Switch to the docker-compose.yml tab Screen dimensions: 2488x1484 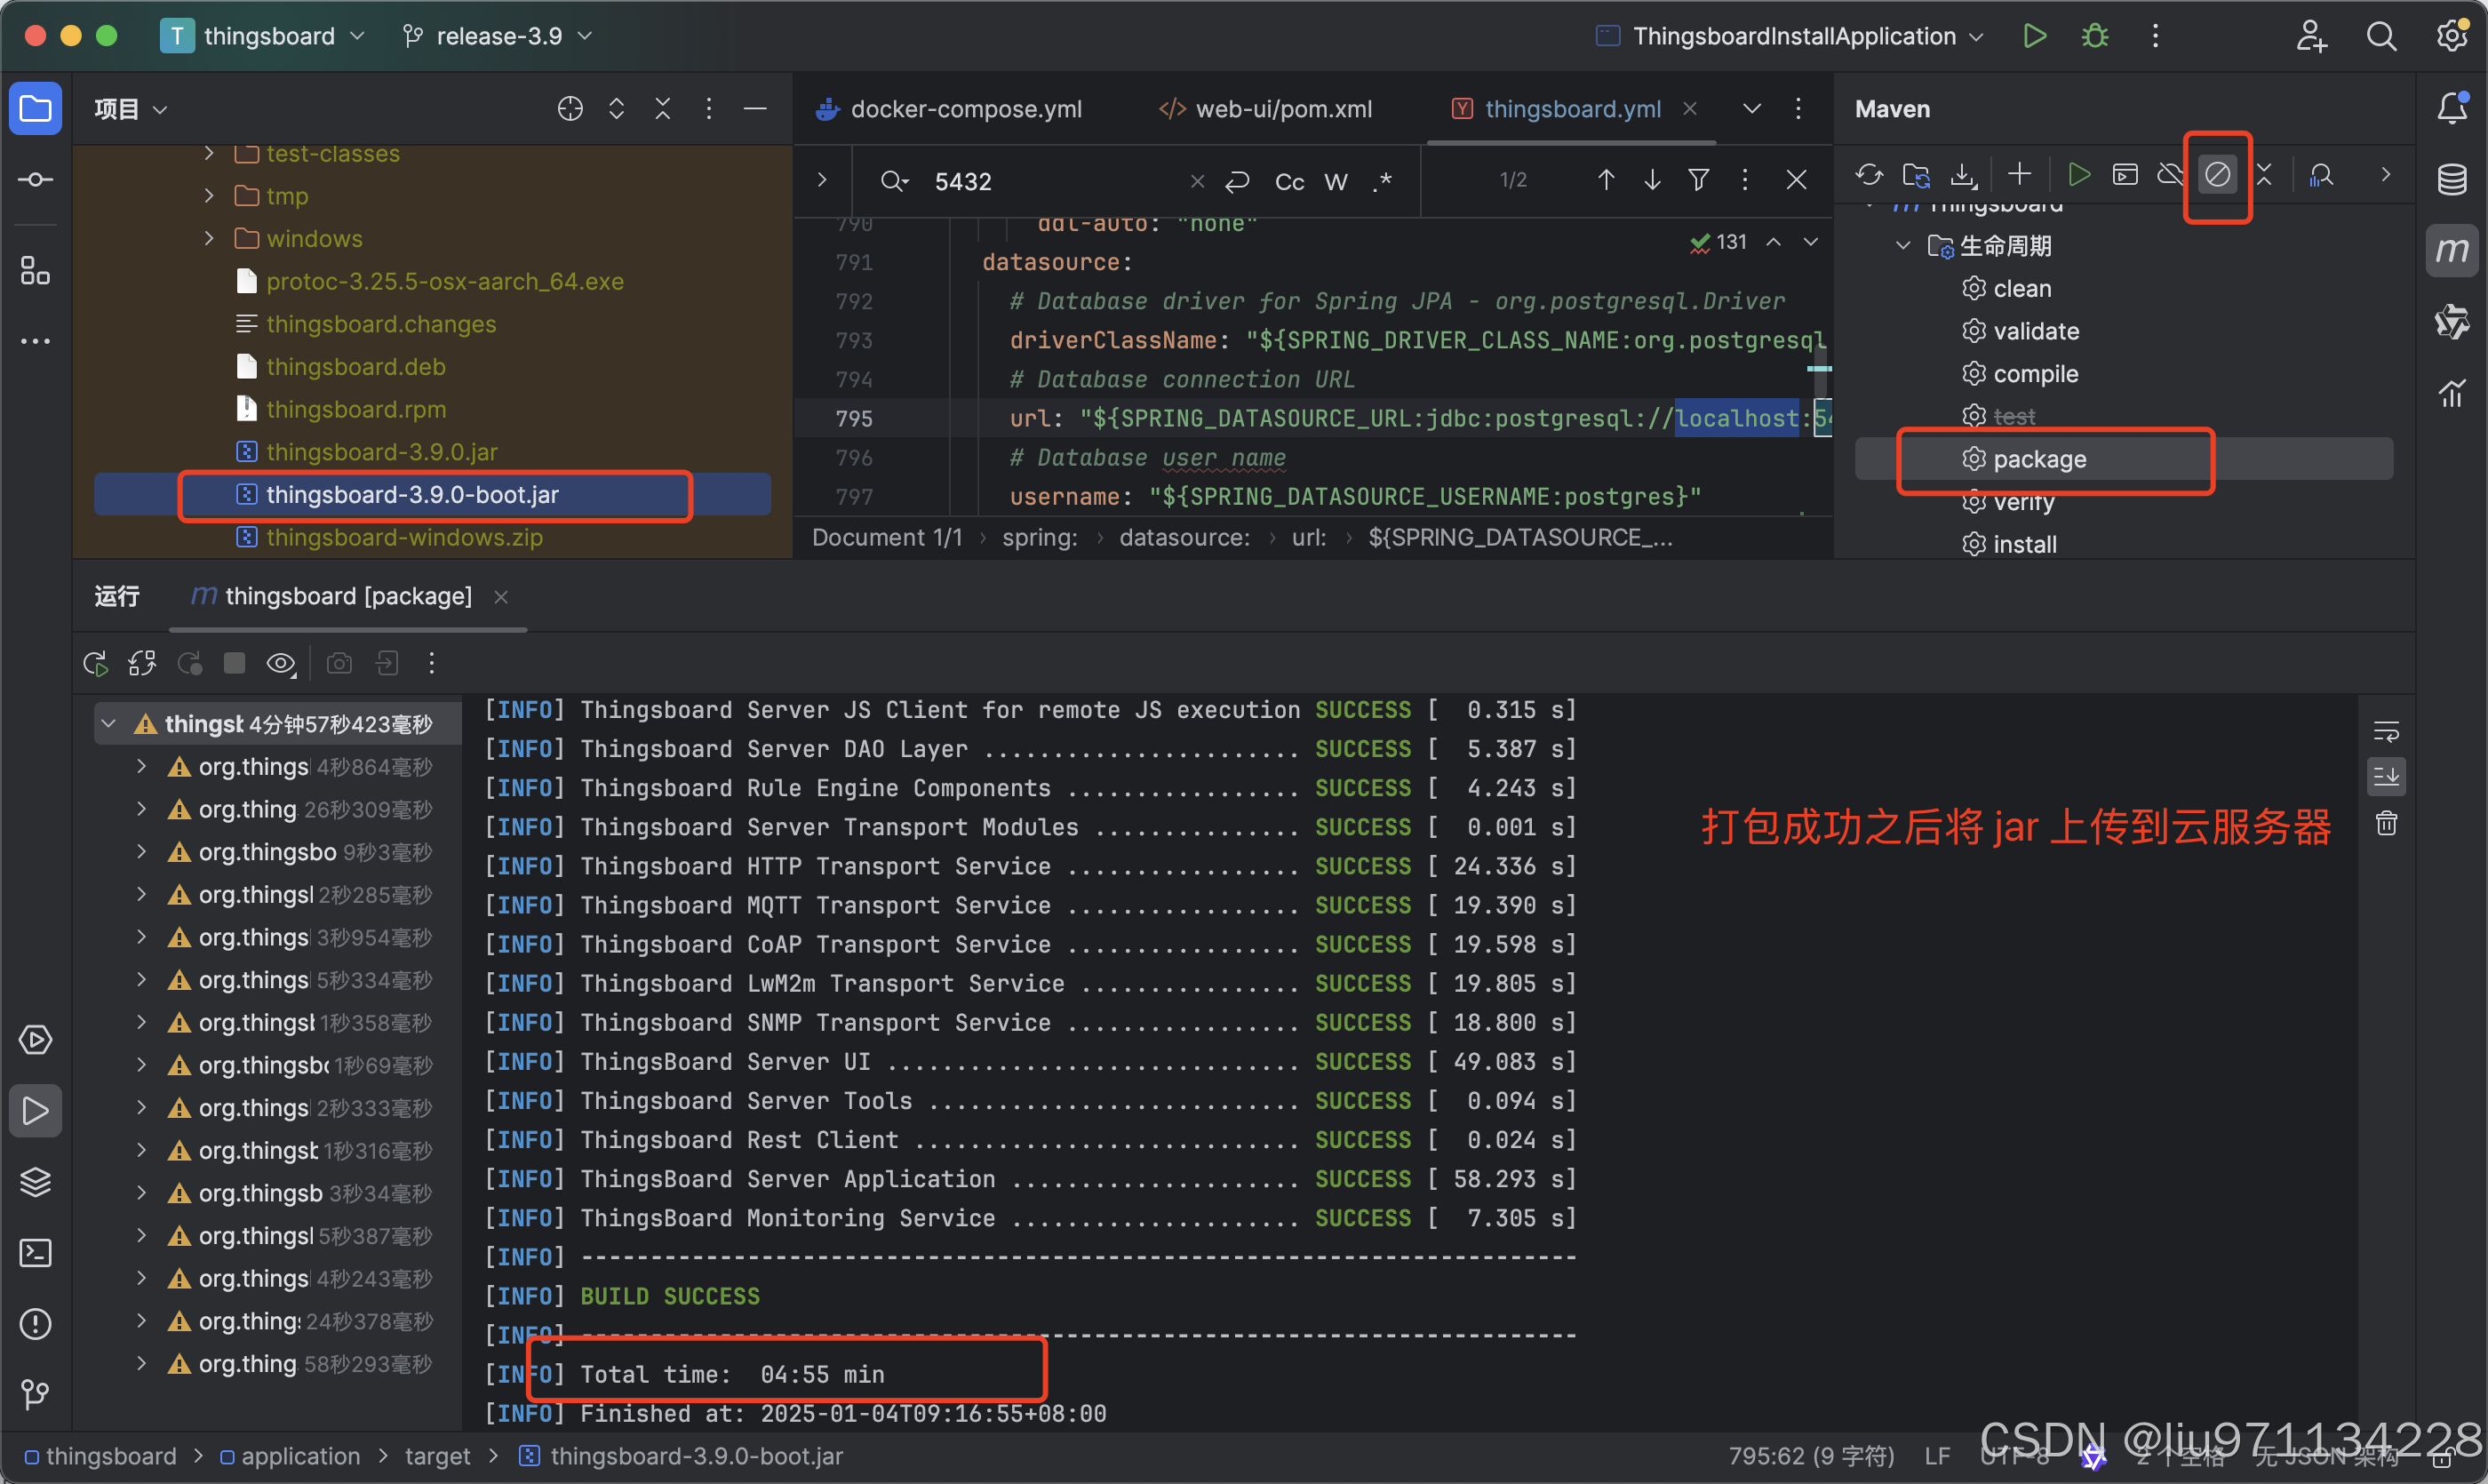coord(966,109)
